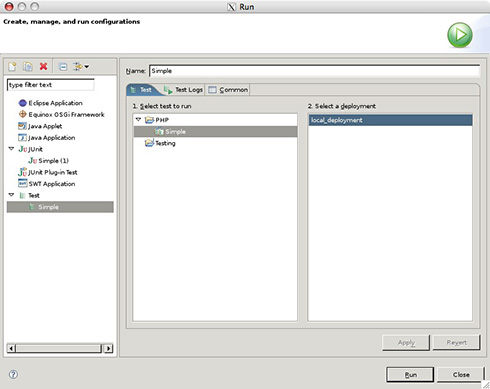Duplicate the selected launch configuration
This screenshot has height=389, width=490.
(28, 67)
